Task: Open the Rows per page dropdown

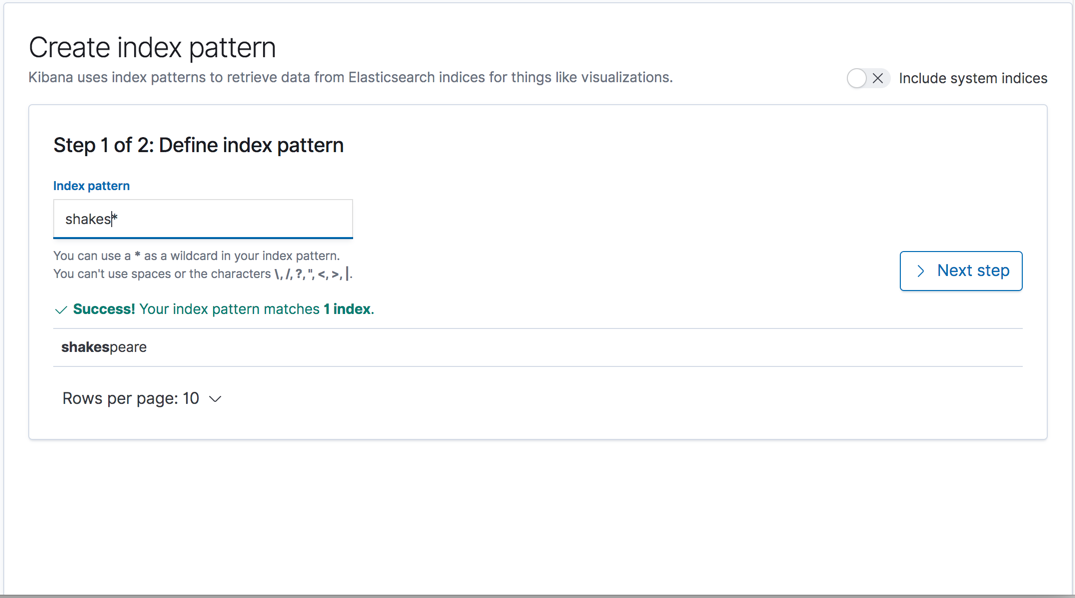Action: tap(143, 398)
